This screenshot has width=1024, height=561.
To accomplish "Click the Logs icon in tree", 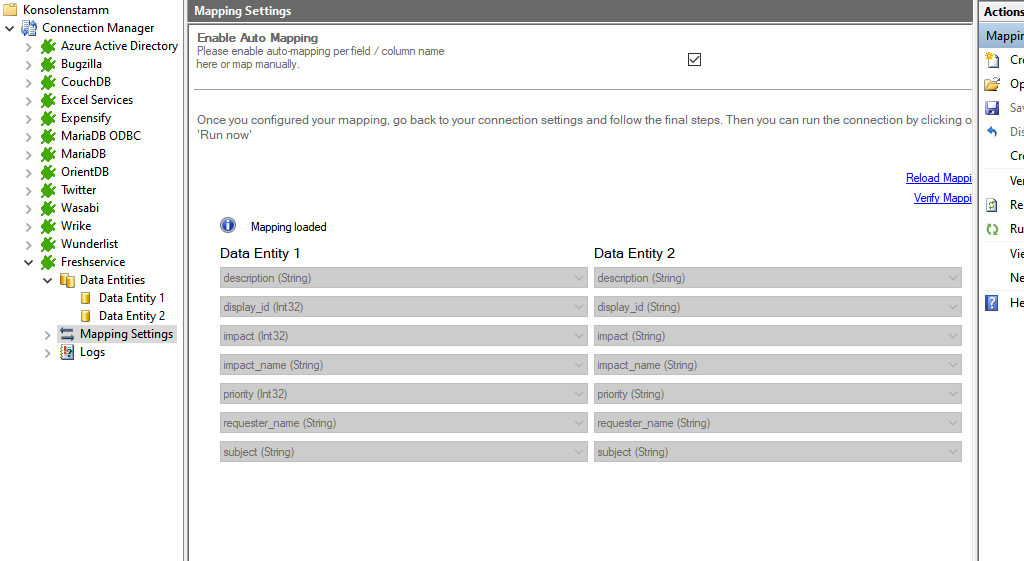I will [x=67, y=352].
